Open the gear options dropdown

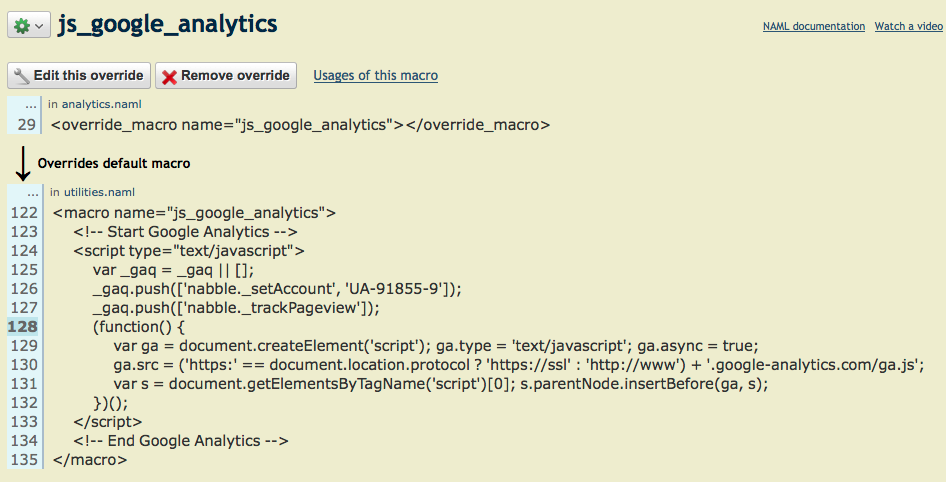point(28,26)
